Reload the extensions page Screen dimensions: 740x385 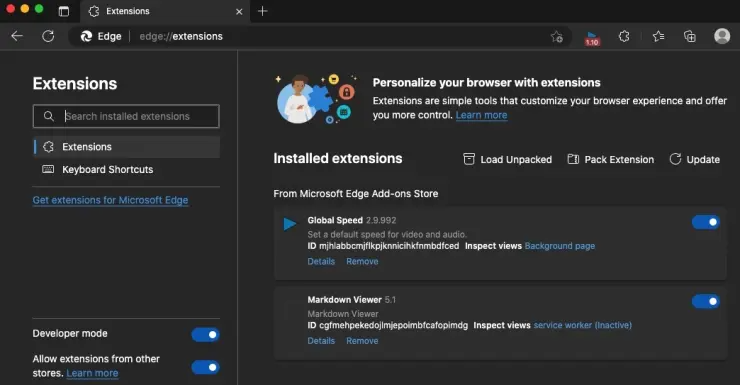coord(48,36)
